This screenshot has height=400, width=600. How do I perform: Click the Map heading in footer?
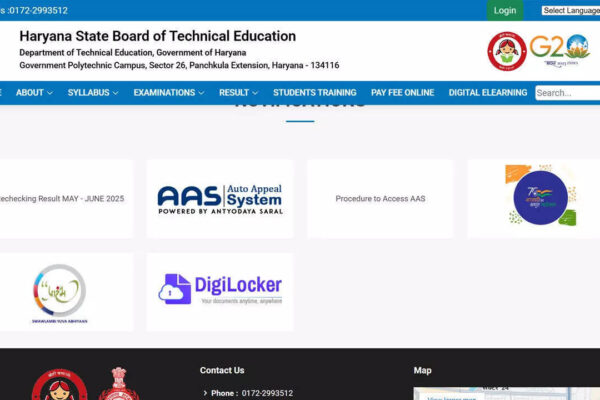(x=422, y=370)
